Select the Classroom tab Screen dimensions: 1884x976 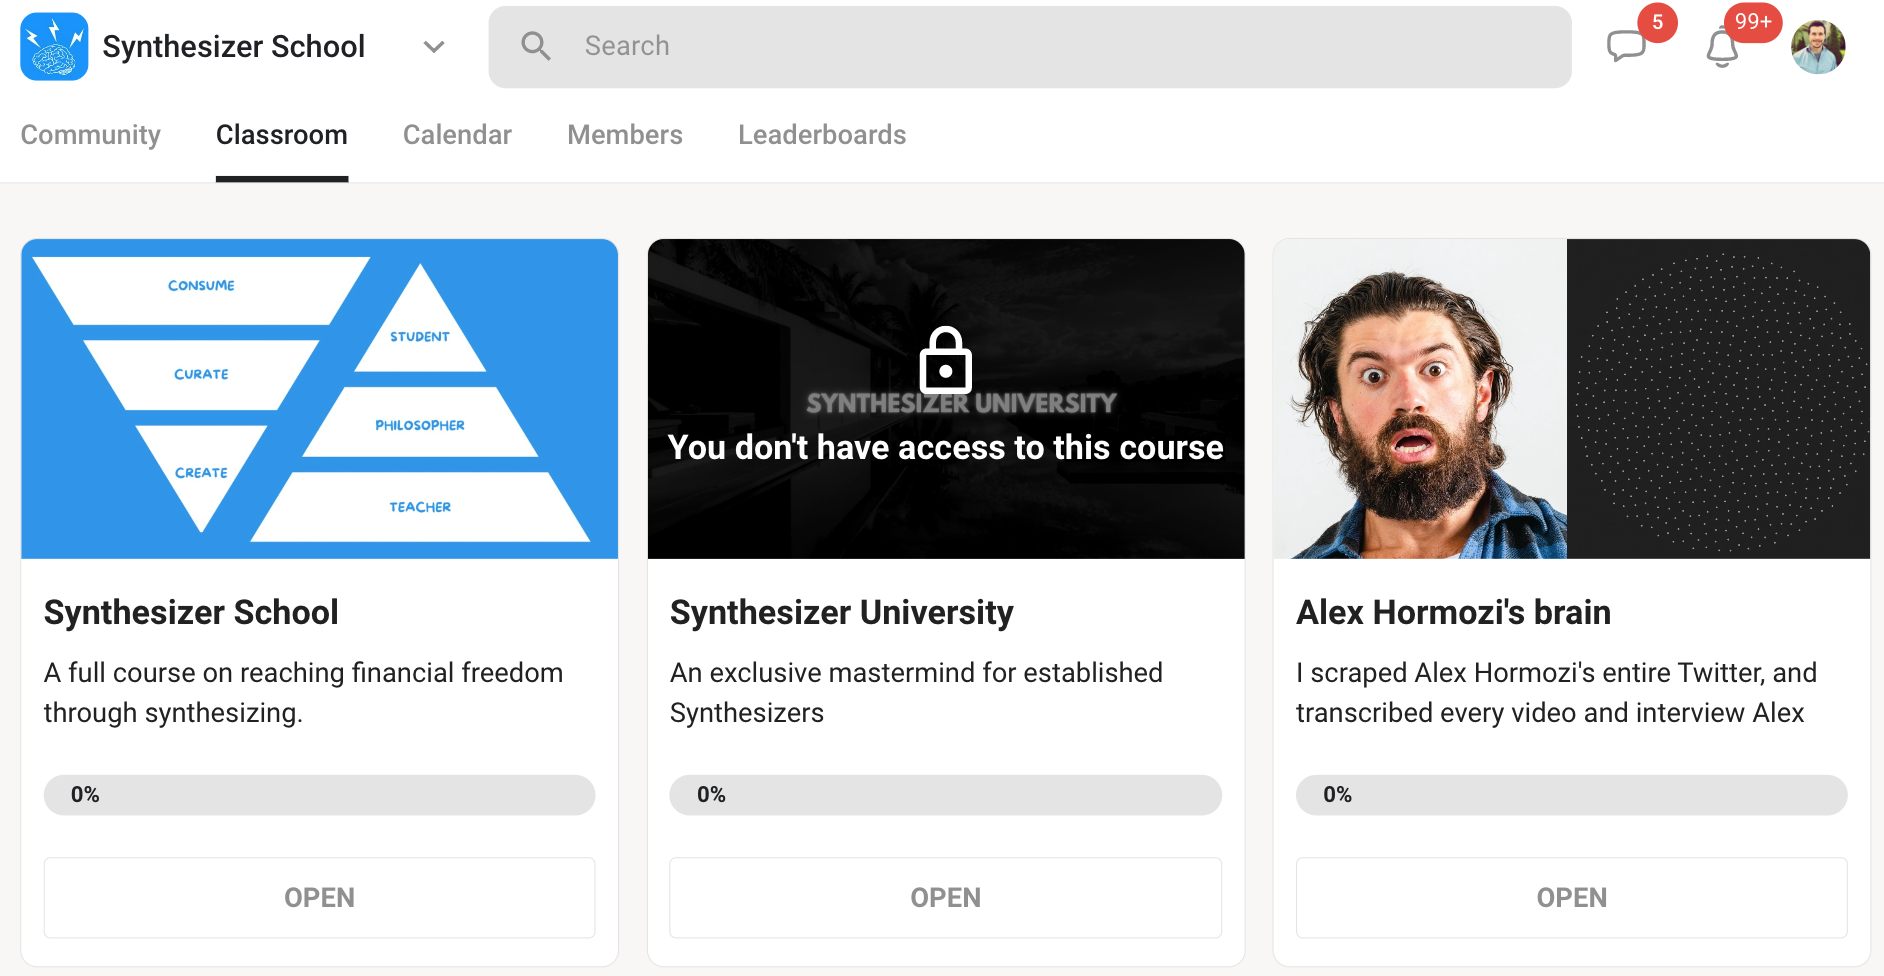tap(281, 134)
